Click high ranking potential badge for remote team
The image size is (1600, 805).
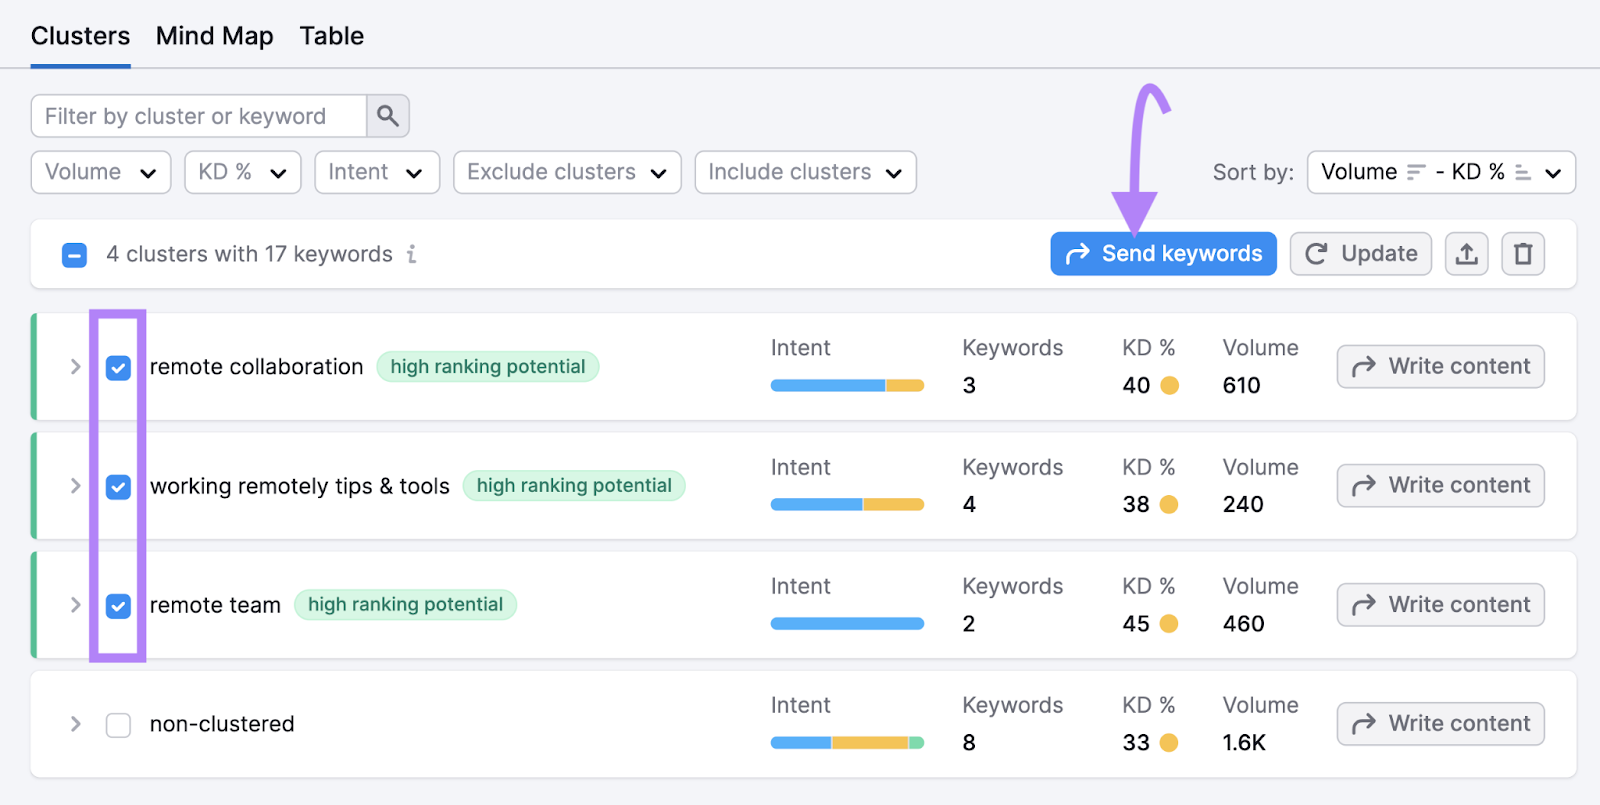tap(405, 605)
